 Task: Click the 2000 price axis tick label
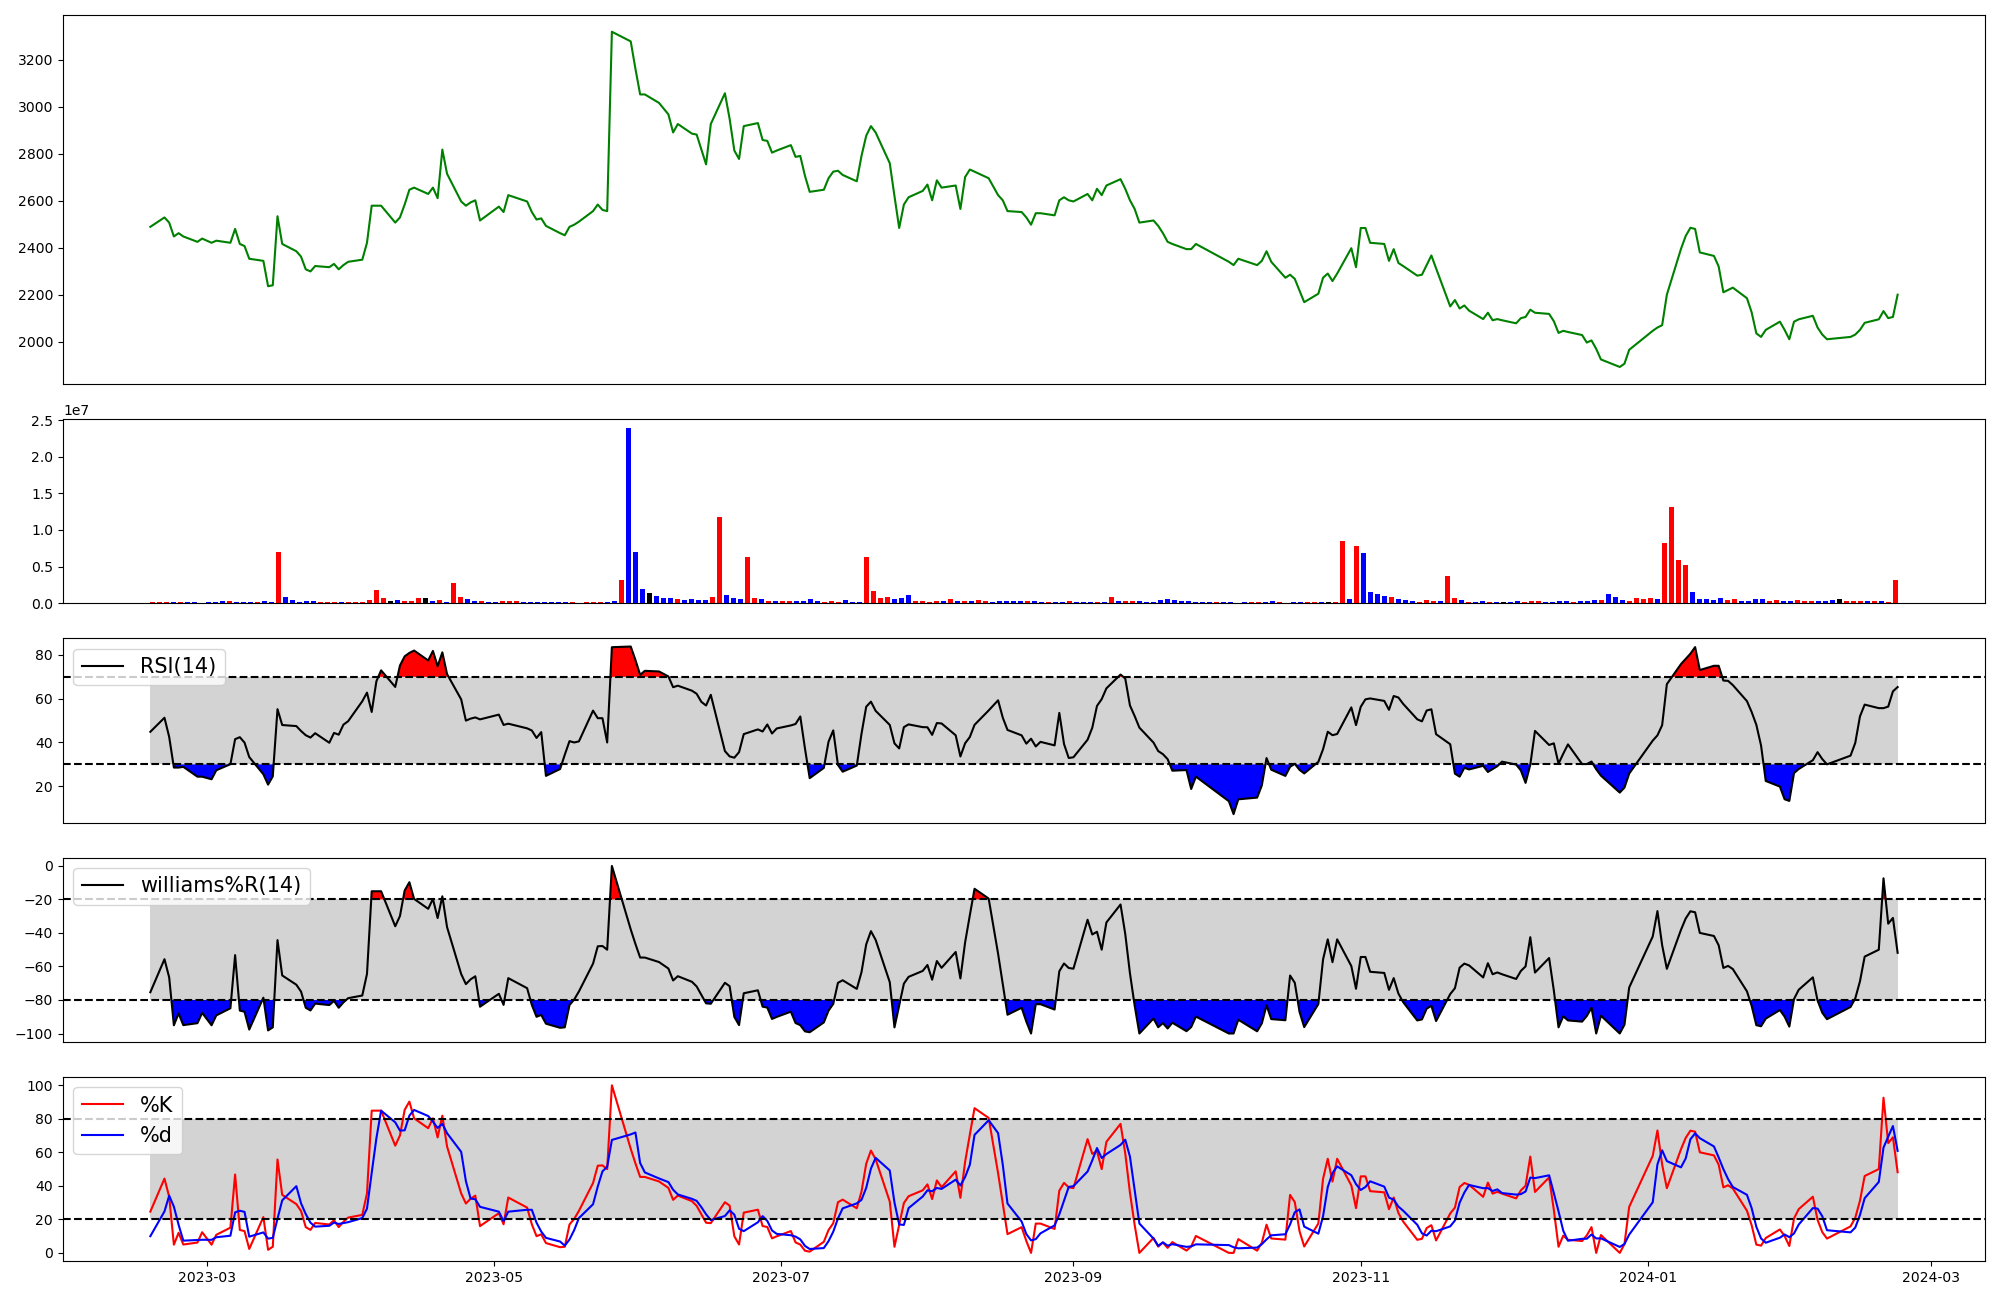coord(35,342)
